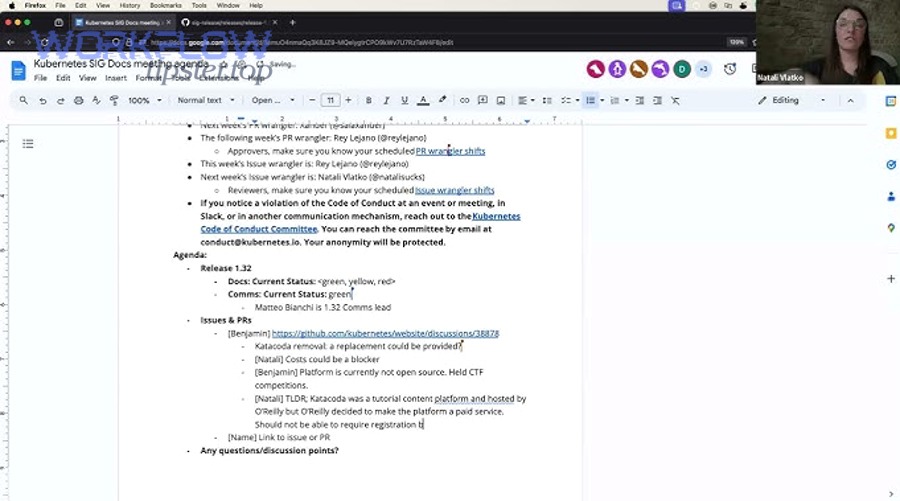The width and height of the screenshot is (900, 501).
Task: Go back with the browser back arrow
Action: [x=11, y=42]
